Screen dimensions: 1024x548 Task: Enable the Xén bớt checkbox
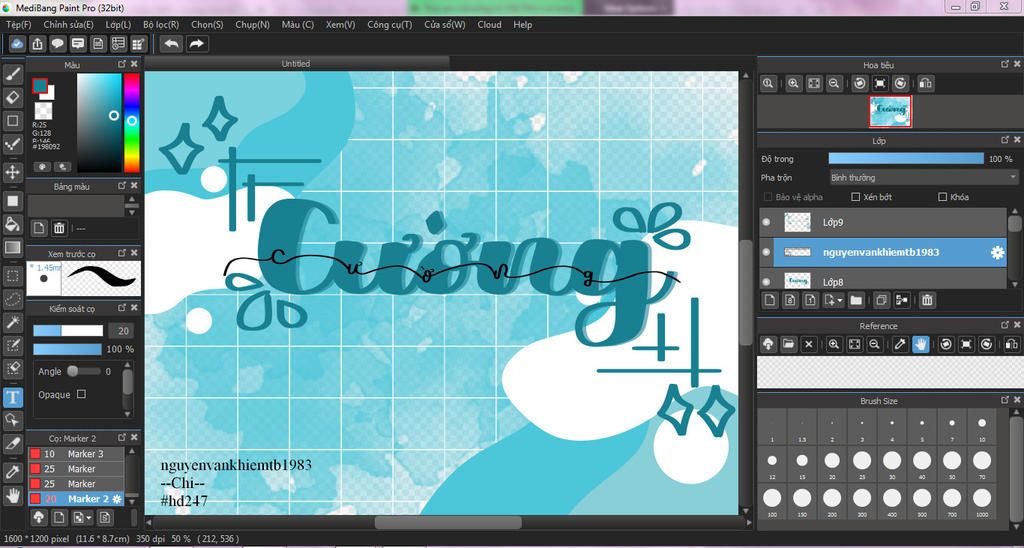(856, 197)
